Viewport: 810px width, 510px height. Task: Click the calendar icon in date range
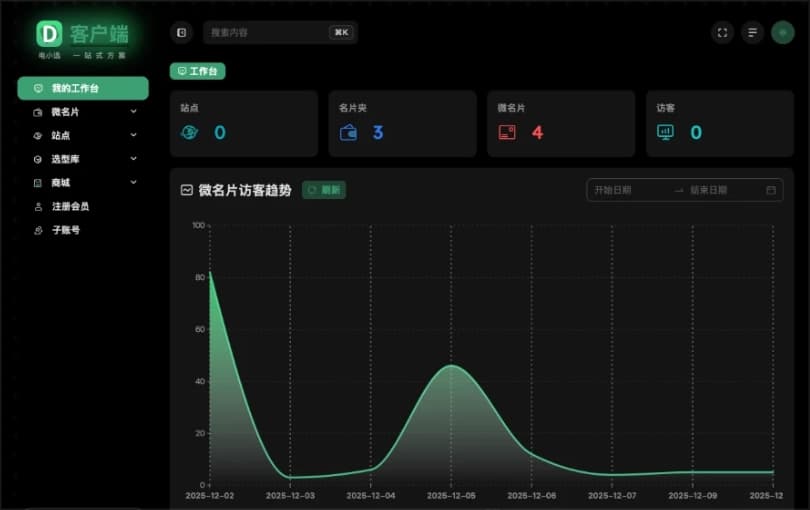(x=771, y=190)
